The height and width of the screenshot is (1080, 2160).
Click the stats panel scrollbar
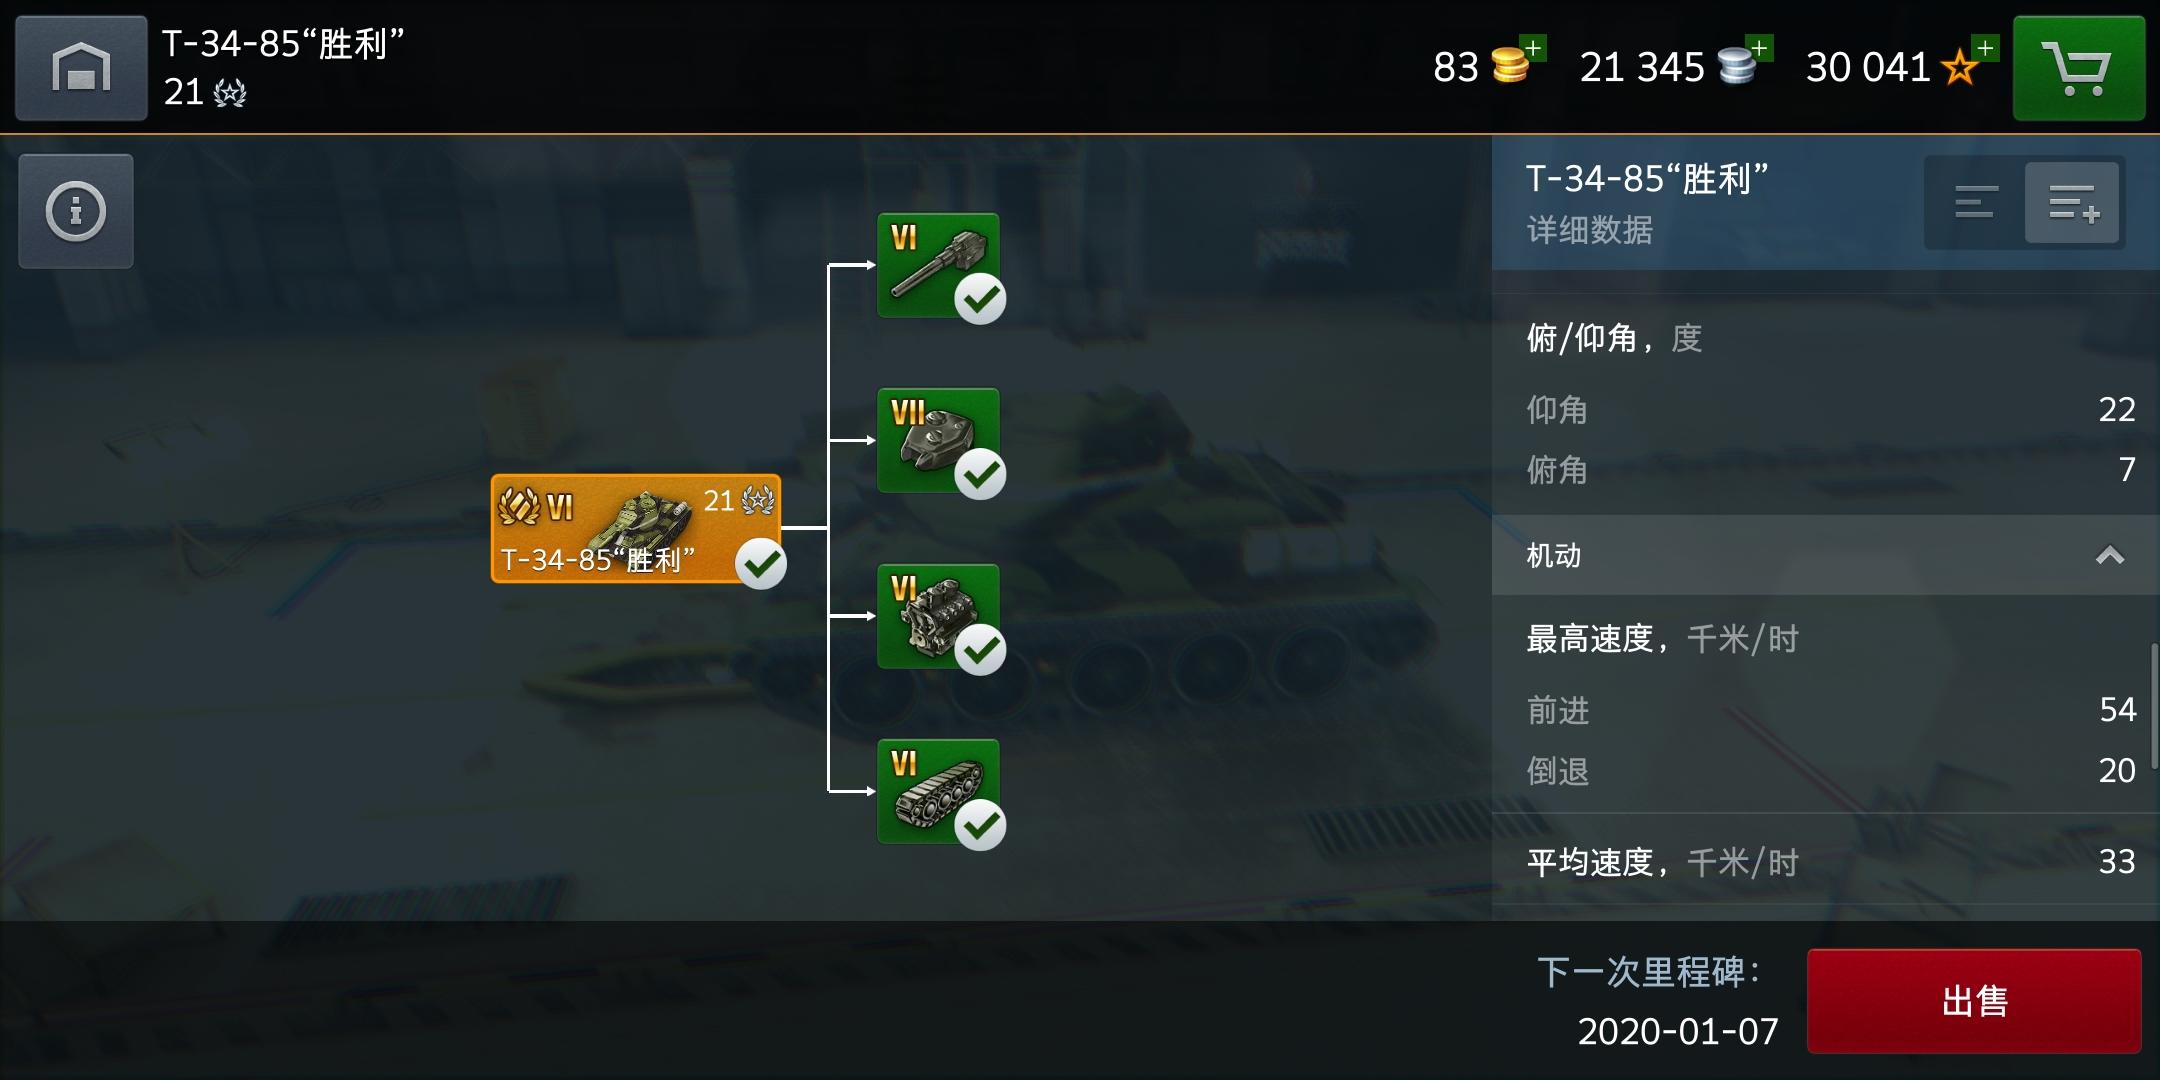point(2154,706)
